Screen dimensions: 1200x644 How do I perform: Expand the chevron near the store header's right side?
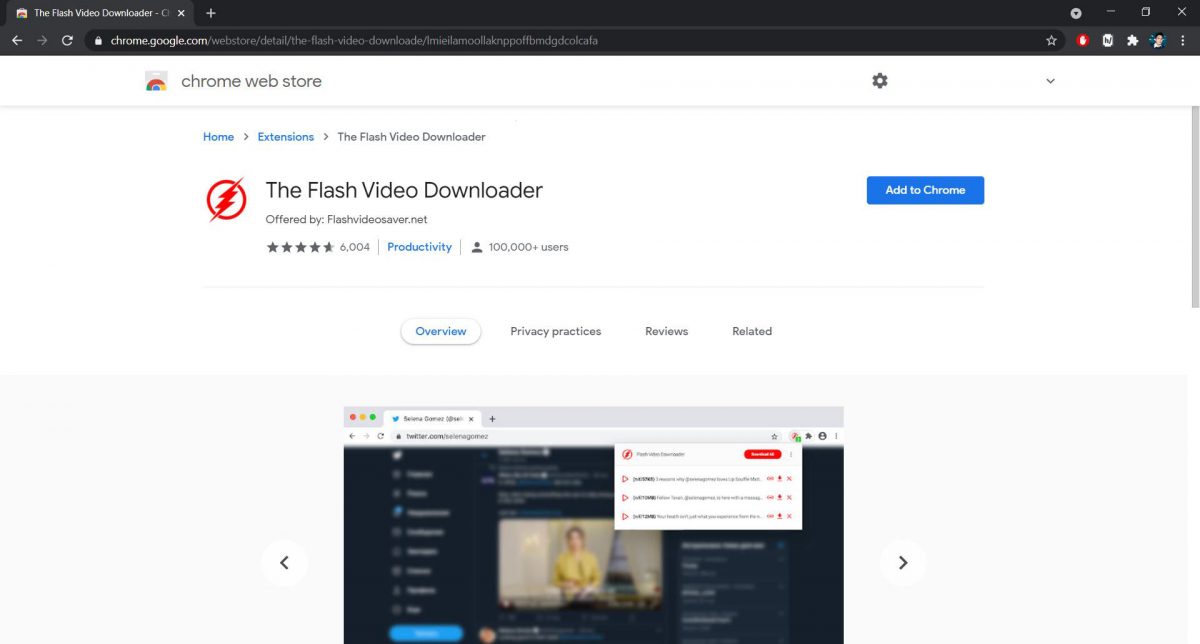[1050, 80]
